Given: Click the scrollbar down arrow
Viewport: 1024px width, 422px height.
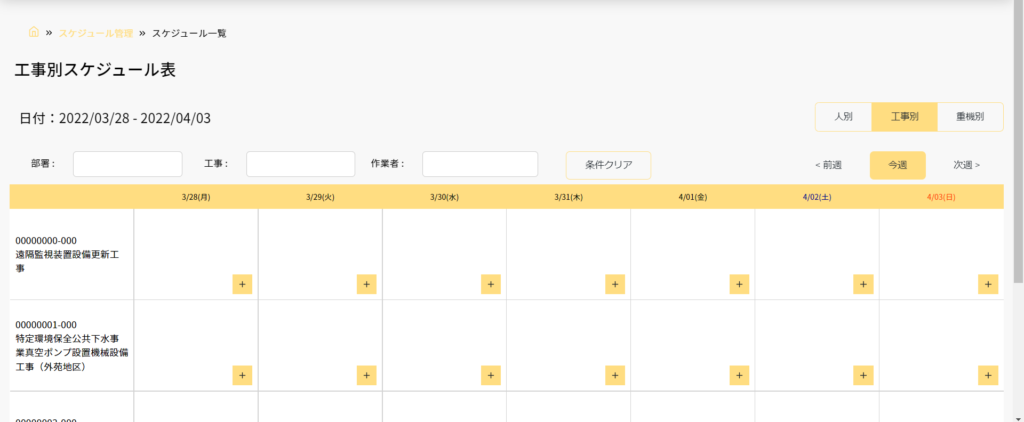Looking at the screenshot, I should click(x=1018, y=417).
